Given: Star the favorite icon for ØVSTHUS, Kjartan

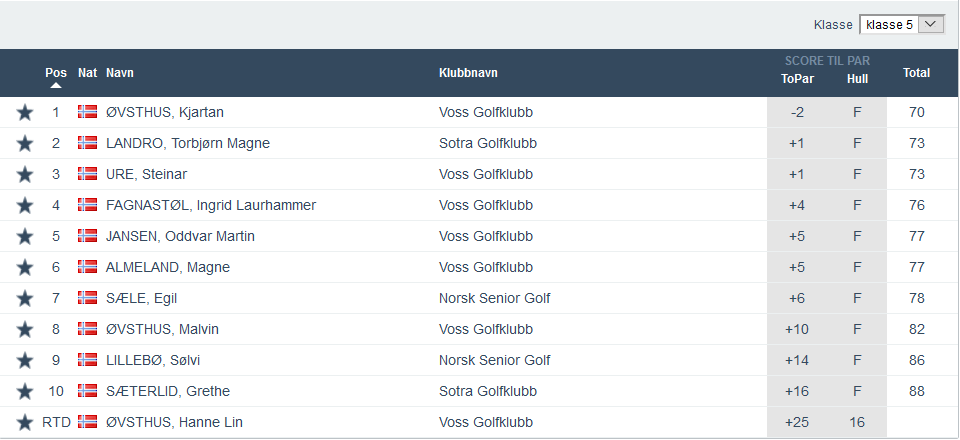Looking at the screenshot, I should pyautogui.click(x=25, y=112).
